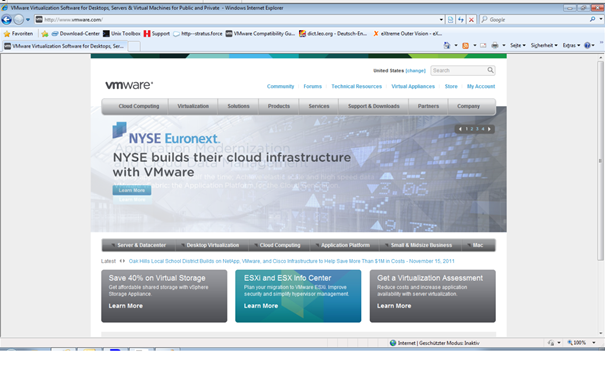Open the Partners main menu

coord(428,106)
